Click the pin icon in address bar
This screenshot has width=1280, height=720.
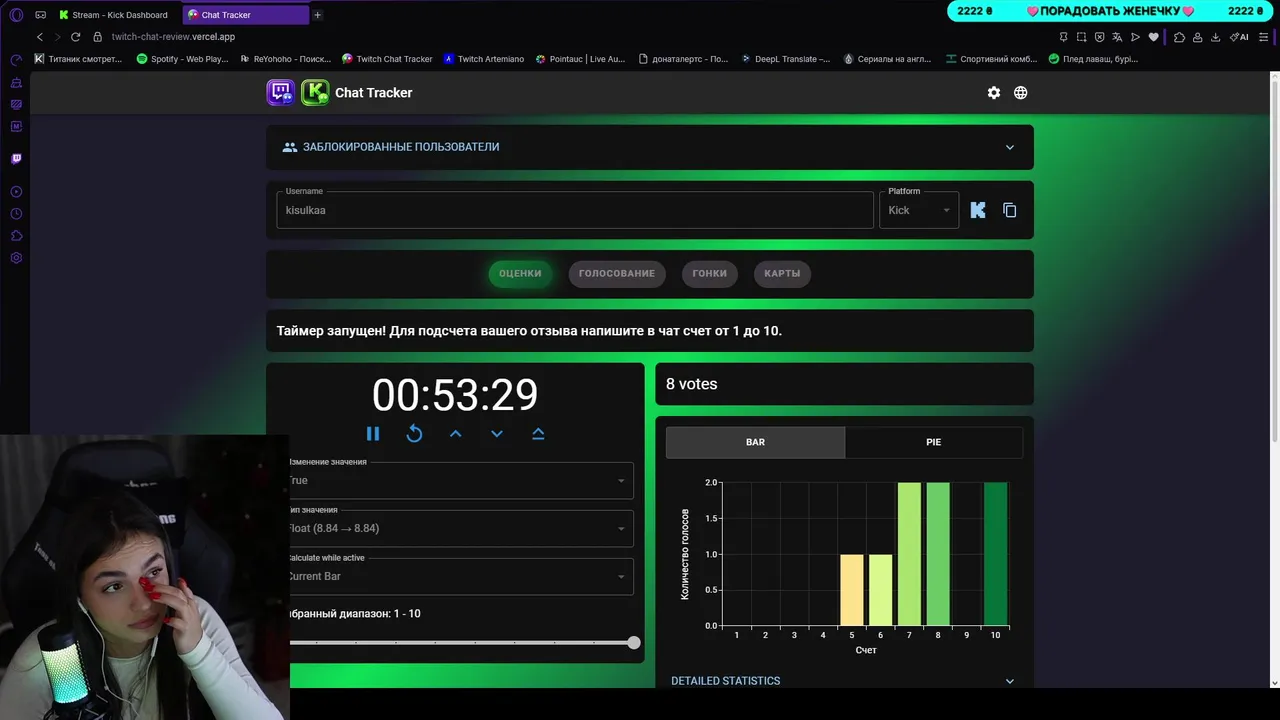[x=1063, y=37]
